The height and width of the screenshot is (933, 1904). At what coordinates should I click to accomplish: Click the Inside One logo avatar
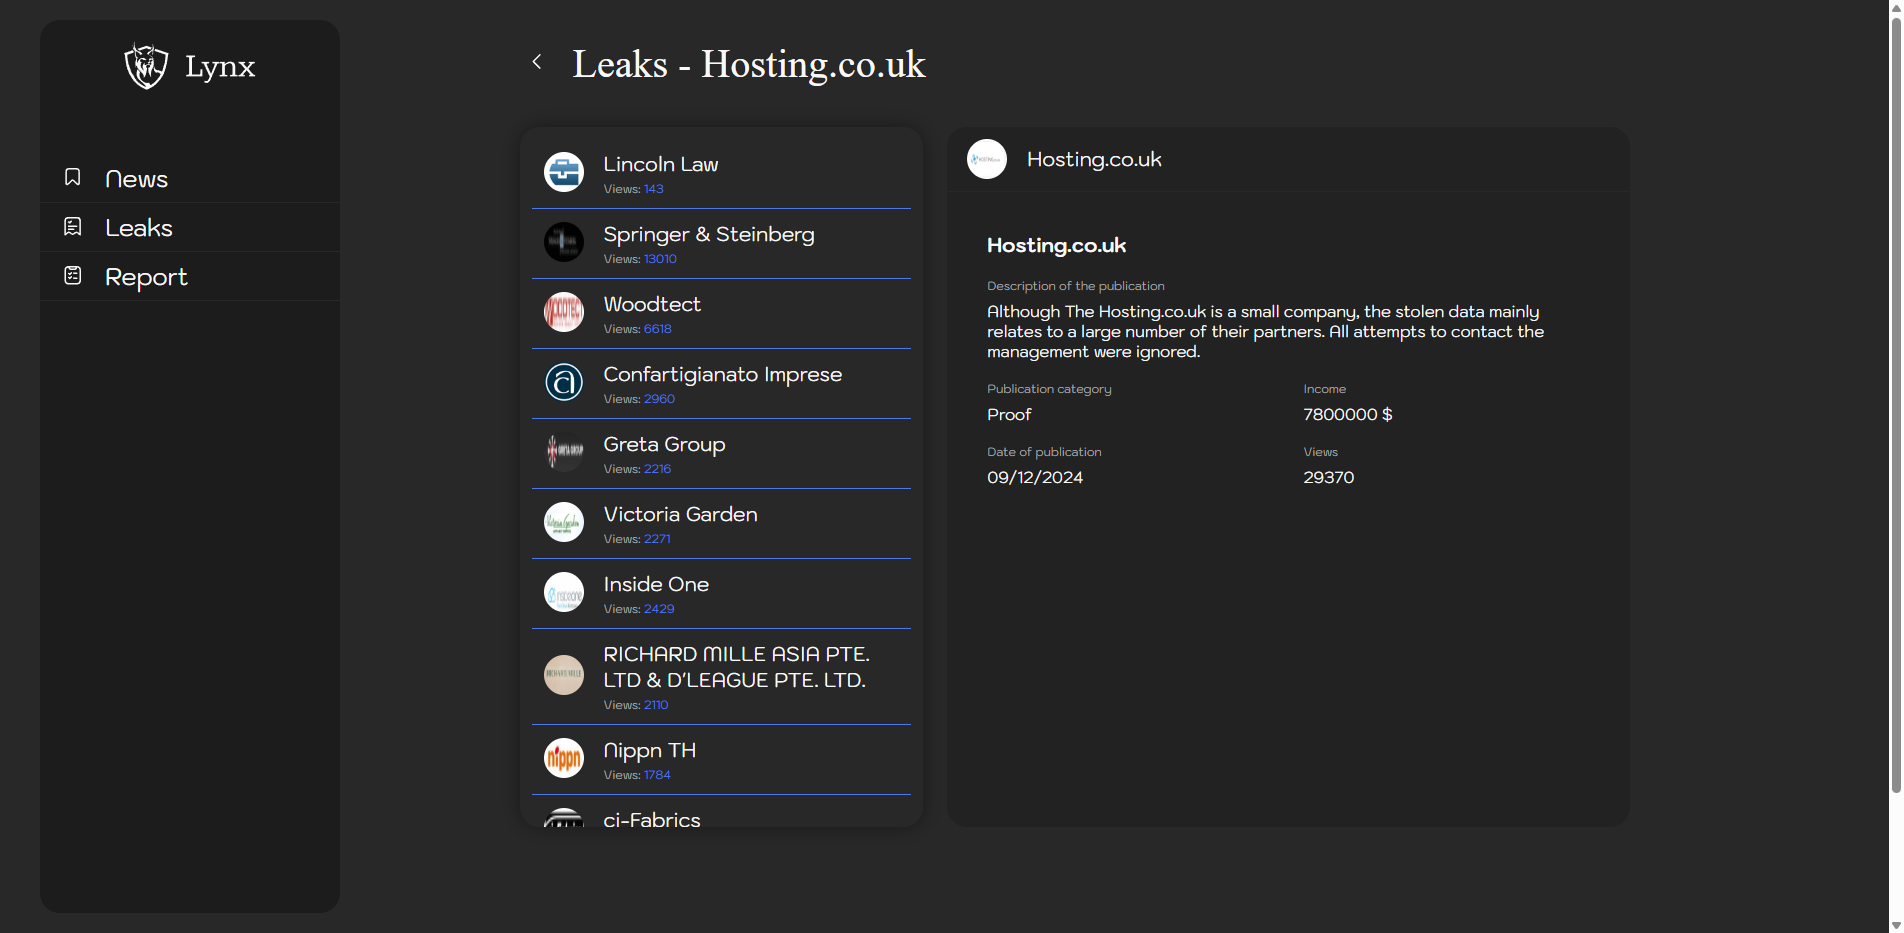coord(564,592)
